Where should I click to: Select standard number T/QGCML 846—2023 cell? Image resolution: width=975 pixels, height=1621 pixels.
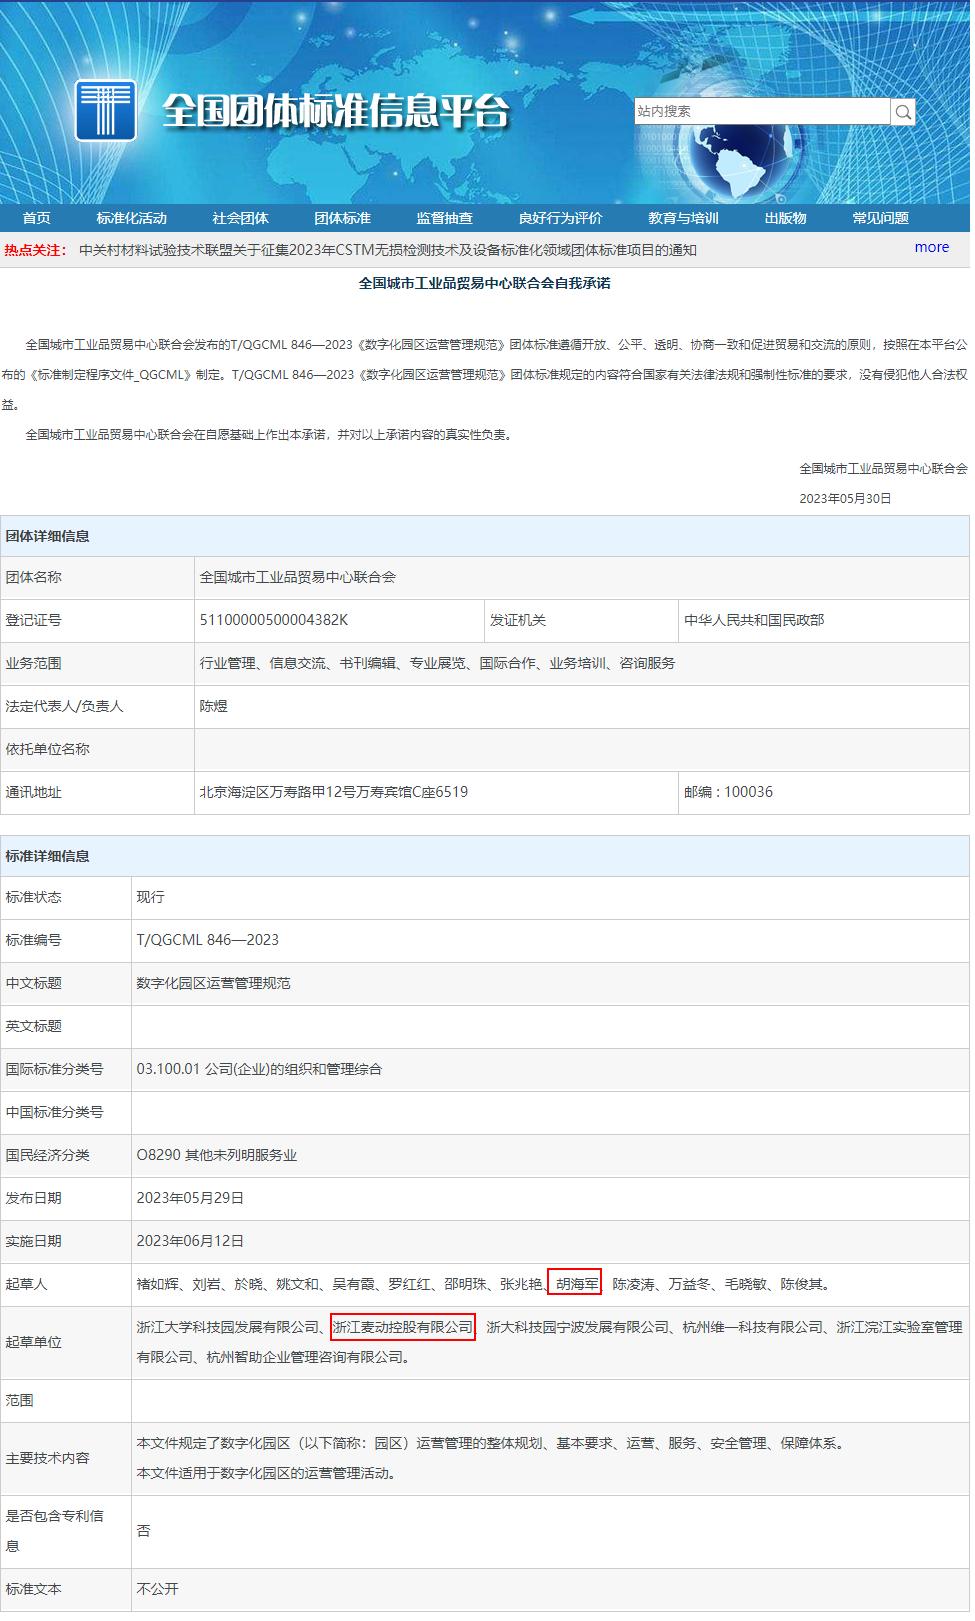tap(208, 940)
